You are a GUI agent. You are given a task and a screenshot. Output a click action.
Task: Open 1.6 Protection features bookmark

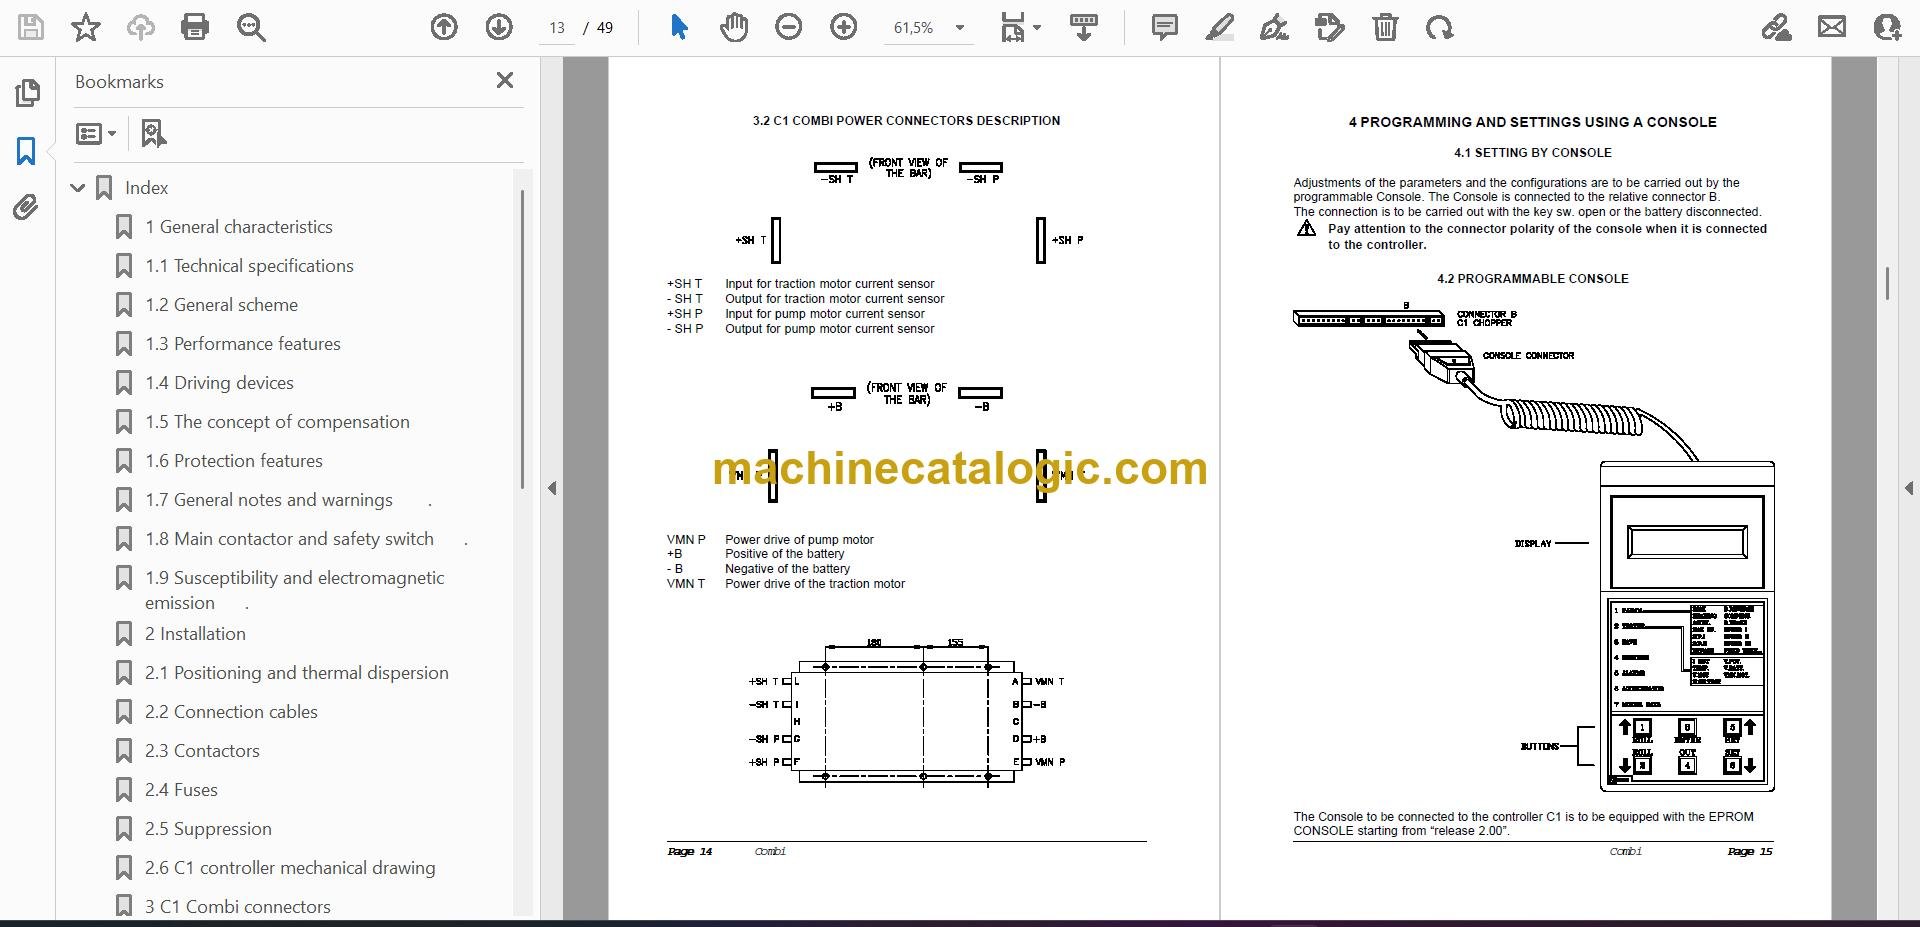tap(234, 461)
